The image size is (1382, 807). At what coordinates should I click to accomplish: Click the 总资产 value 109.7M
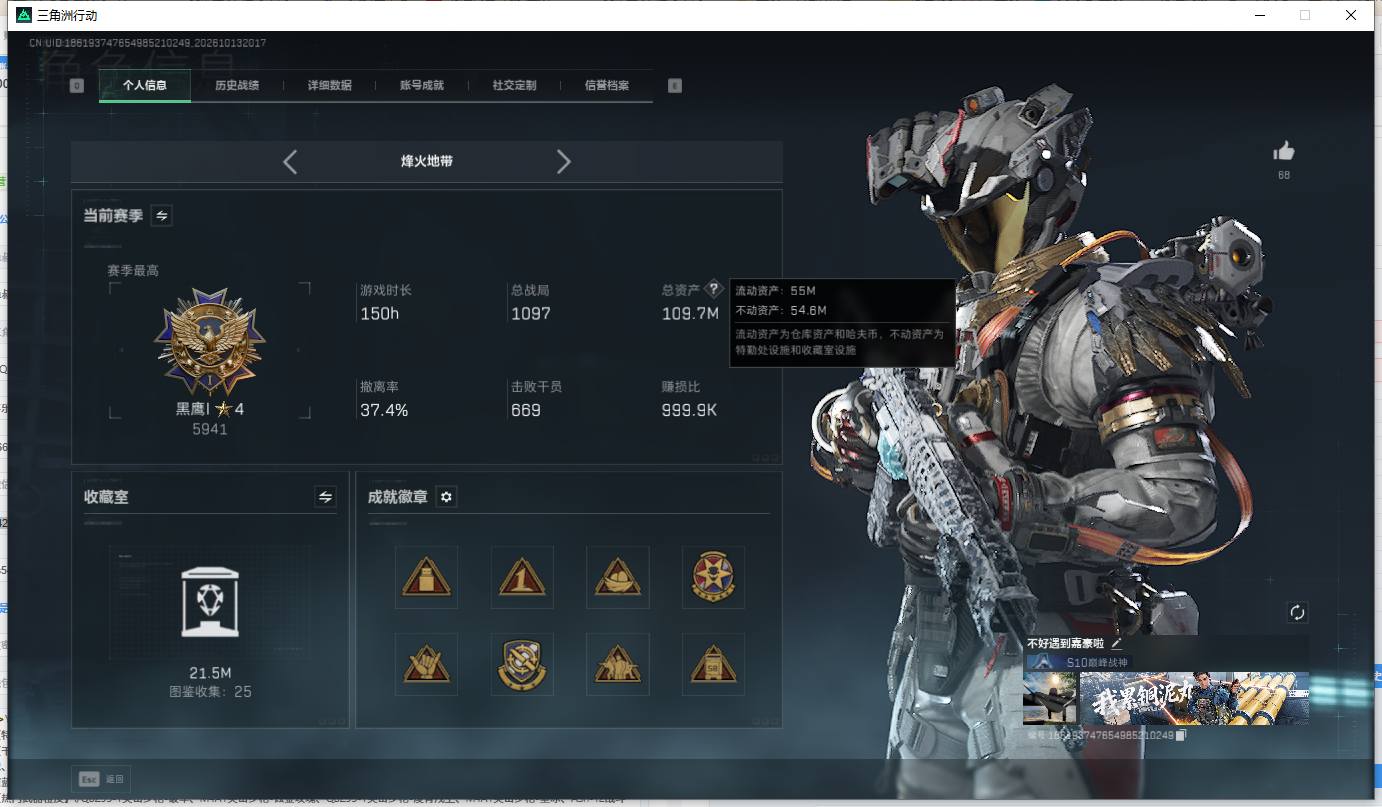(690, 313)
